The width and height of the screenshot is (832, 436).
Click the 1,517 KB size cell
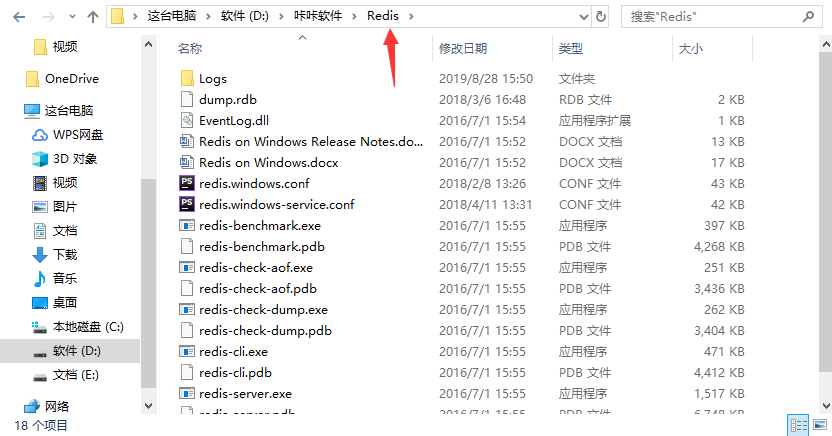(x=719, y=394)
